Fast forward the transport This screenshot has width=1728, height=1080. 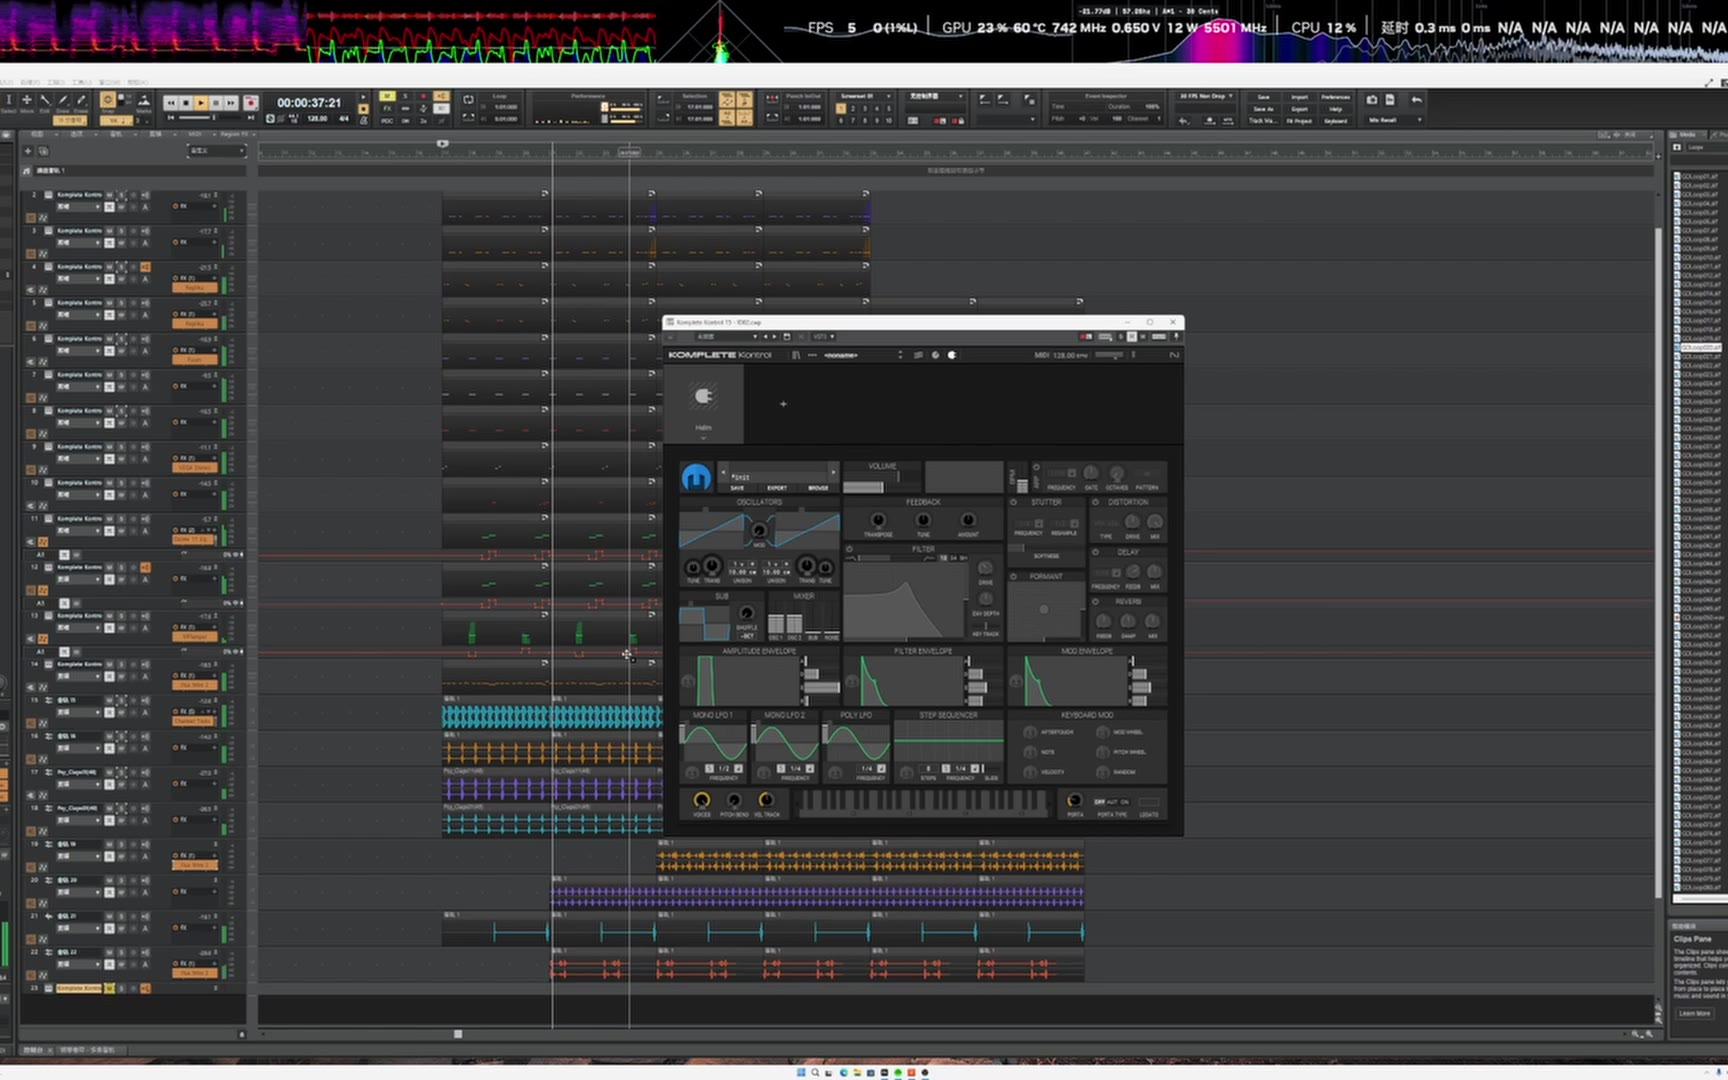click(x=230, y=103)
